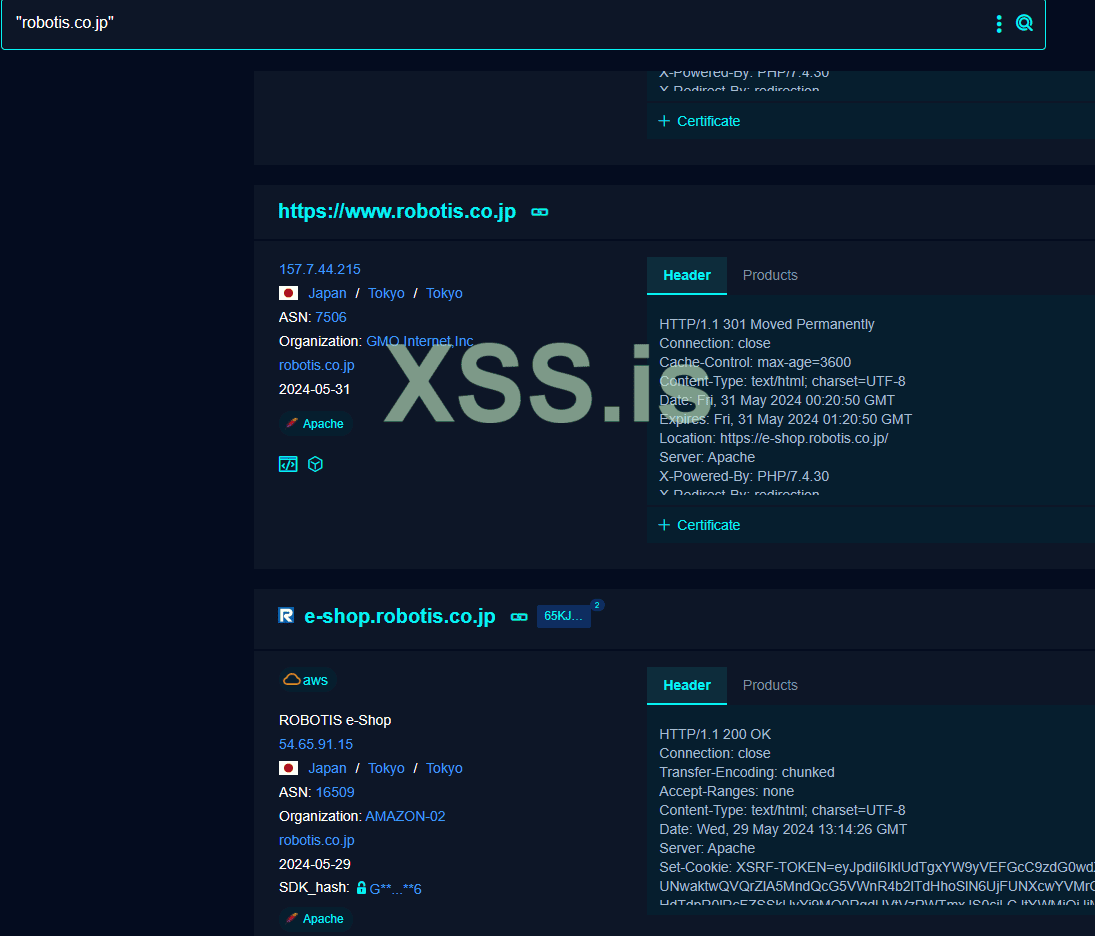Open GMO Internet,Inc organization link
The image size is (1095, 936).
tap(420, 341)
